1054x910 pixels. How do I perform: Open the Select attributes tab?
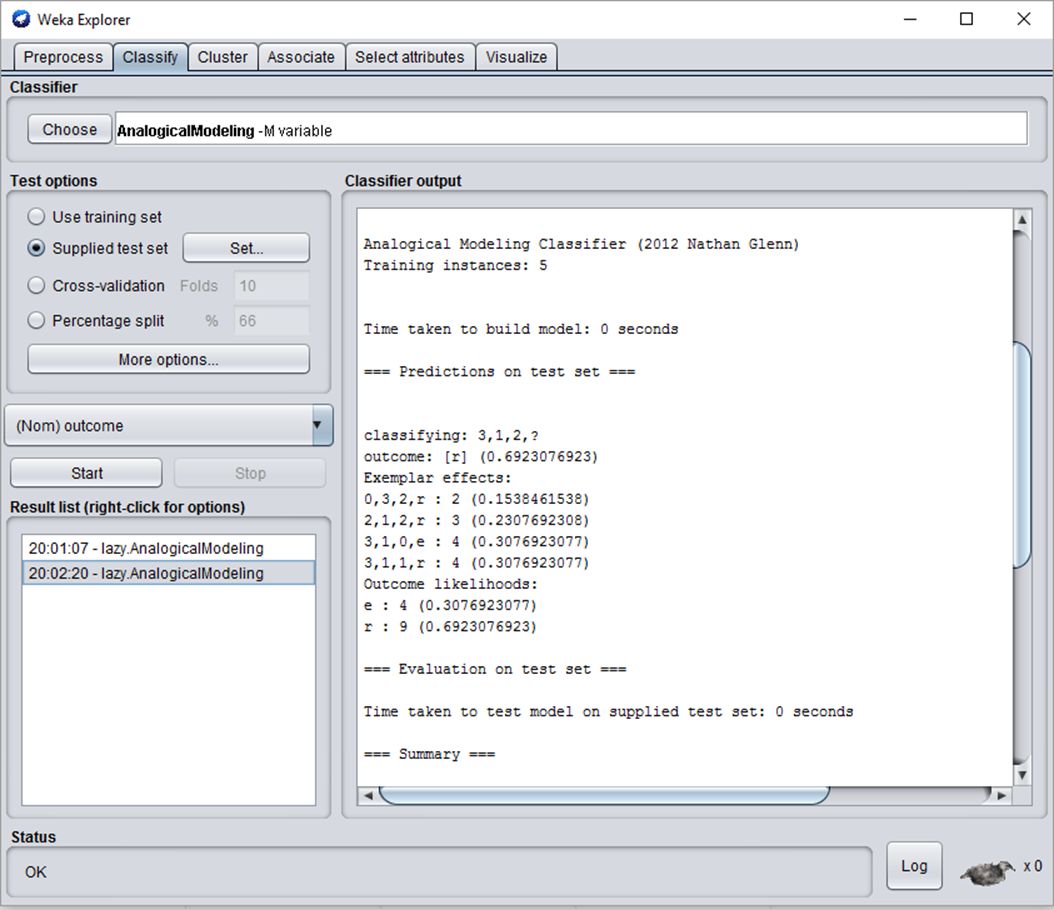[x=409, y=57]
